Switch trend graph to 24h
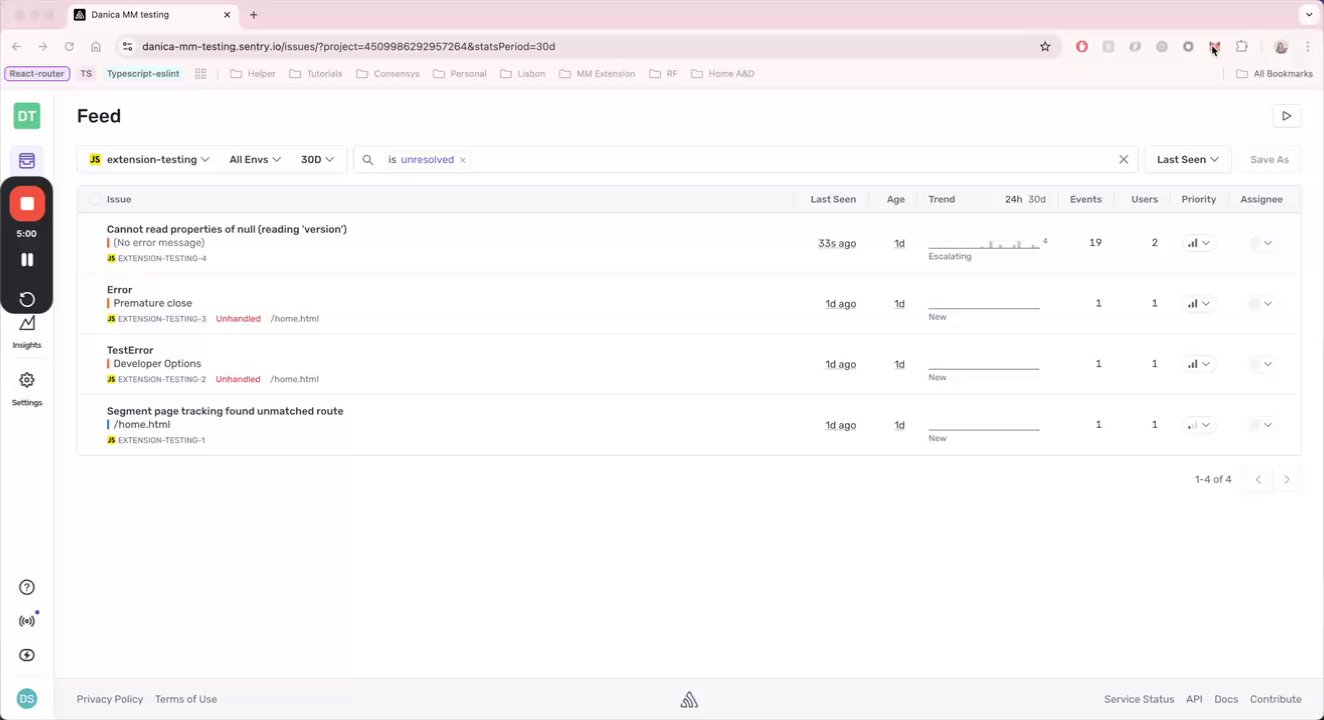This screenshot has height=720, width=1324. pyautogui.click(x=1013, y=199)
